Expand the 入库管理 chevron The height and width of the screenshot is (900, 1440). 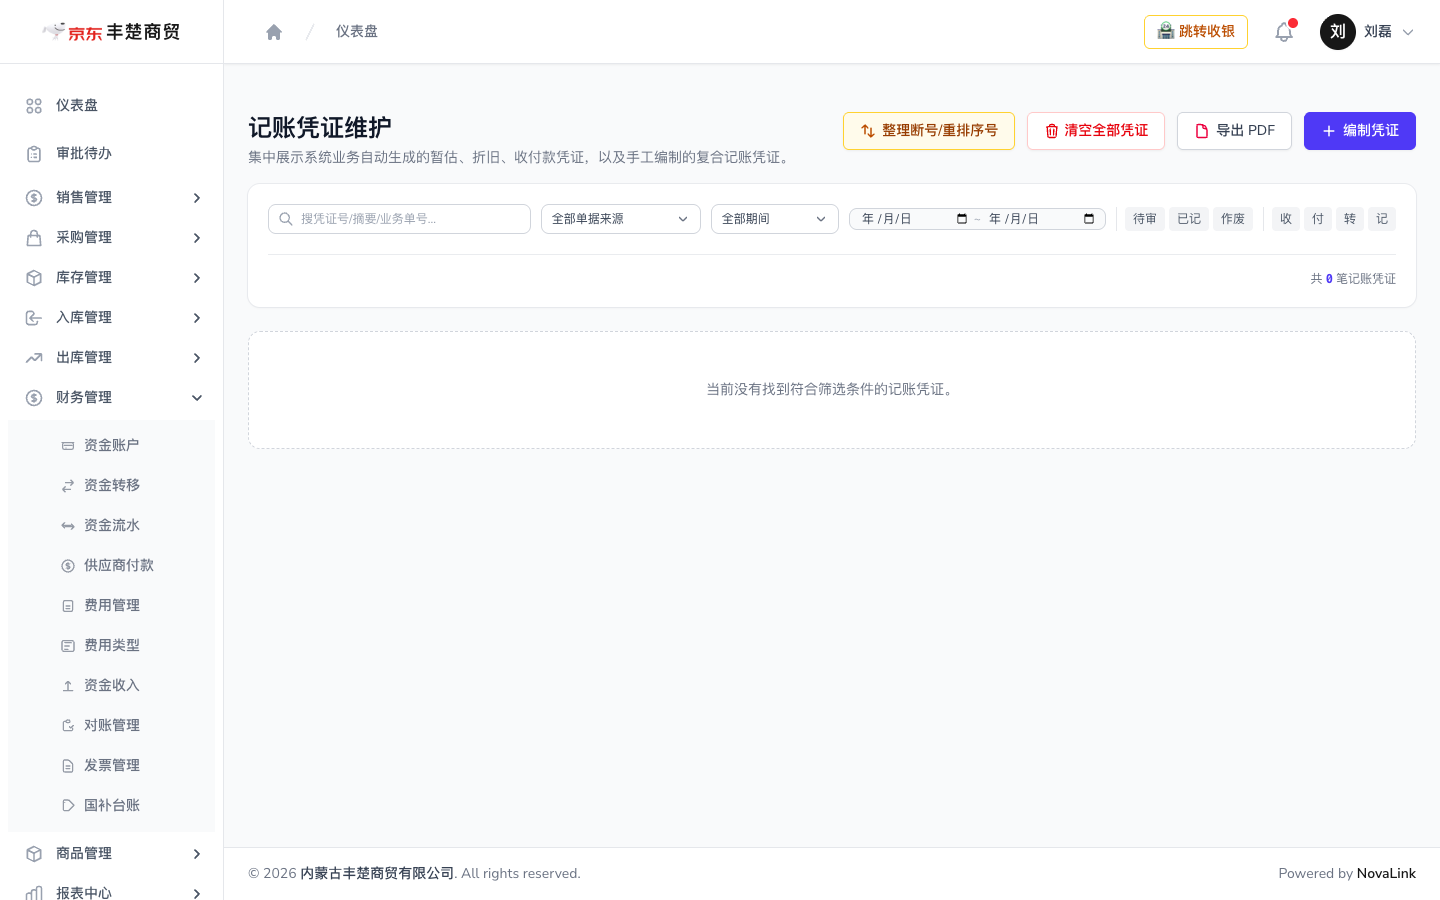tap(197, 318)
